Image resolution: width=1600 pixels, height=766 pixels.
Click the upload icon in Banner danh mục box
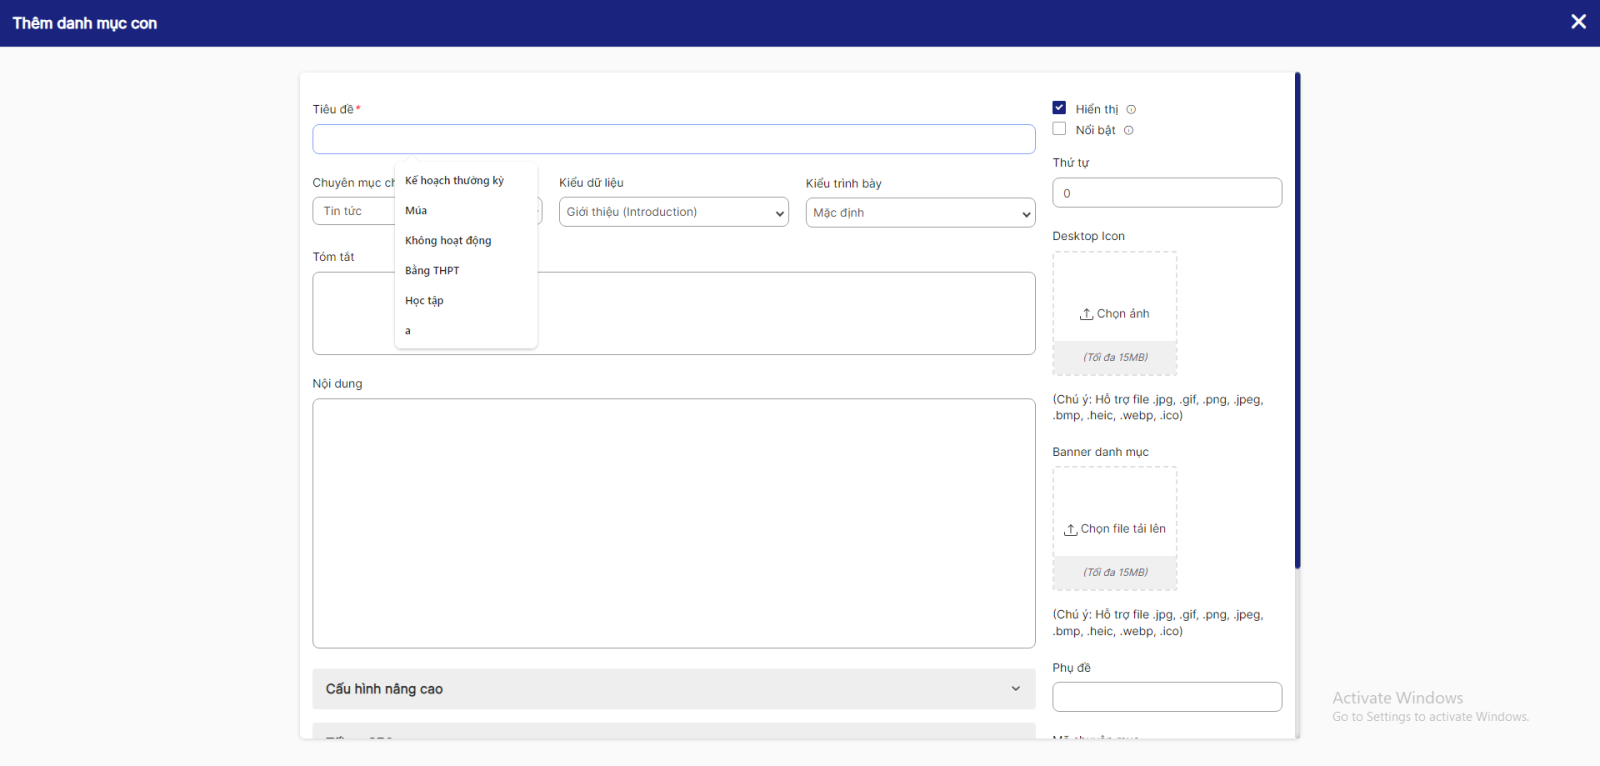1070,529
